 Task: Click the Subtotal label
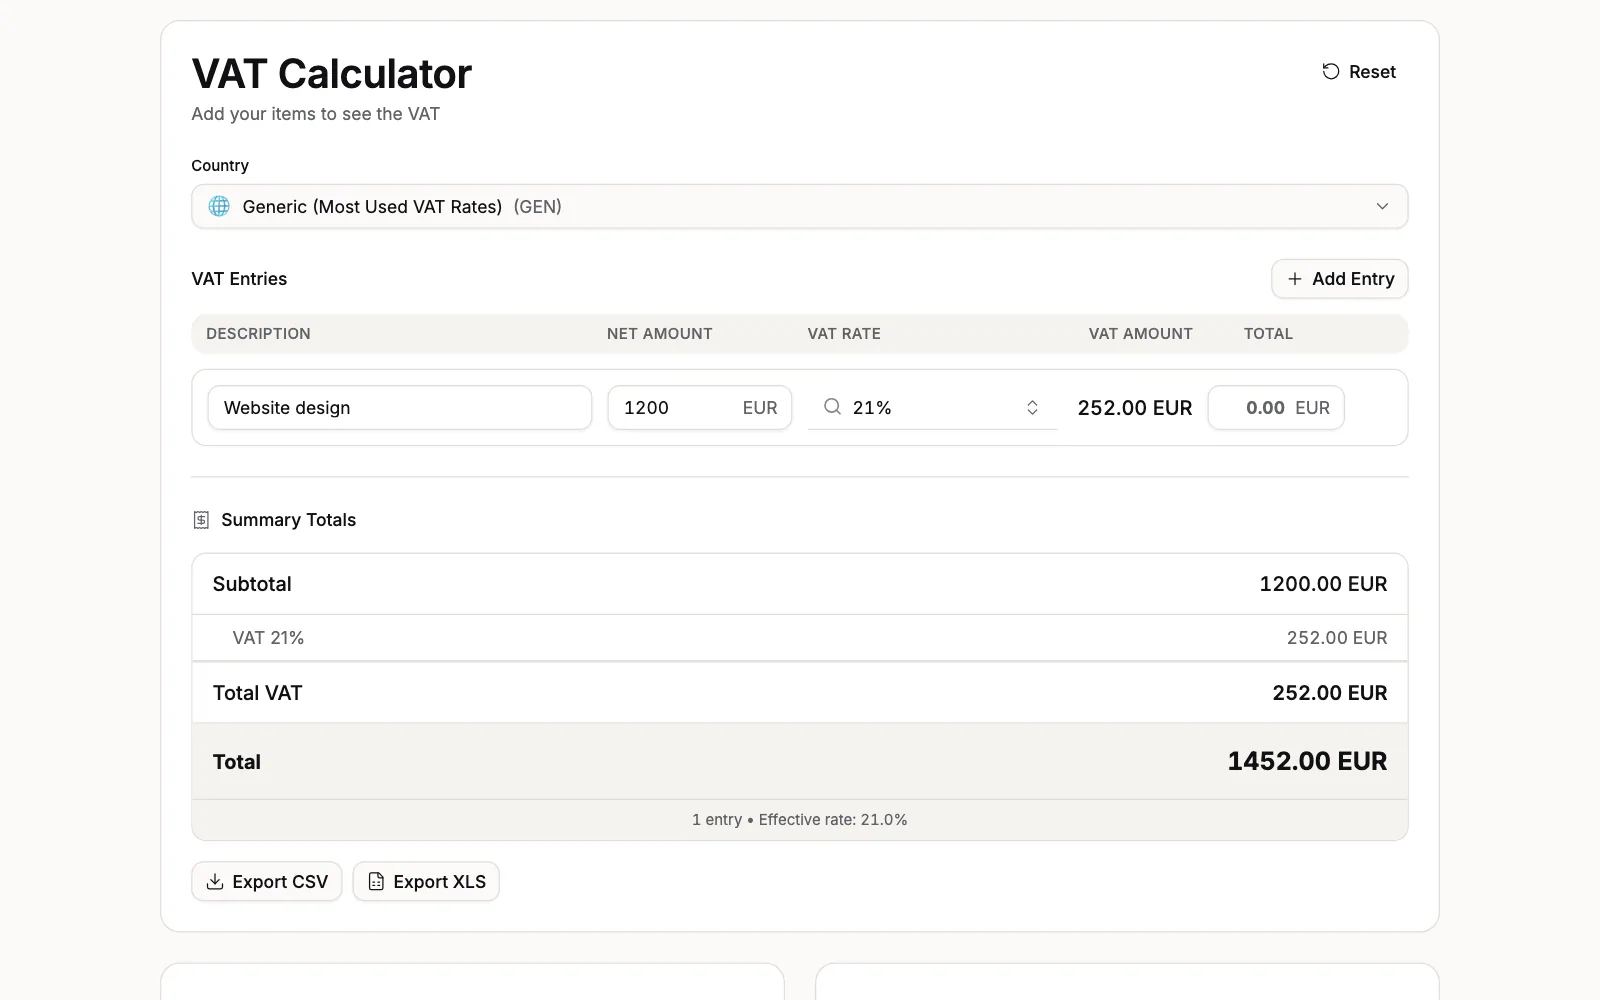click(x=252, y=584)
